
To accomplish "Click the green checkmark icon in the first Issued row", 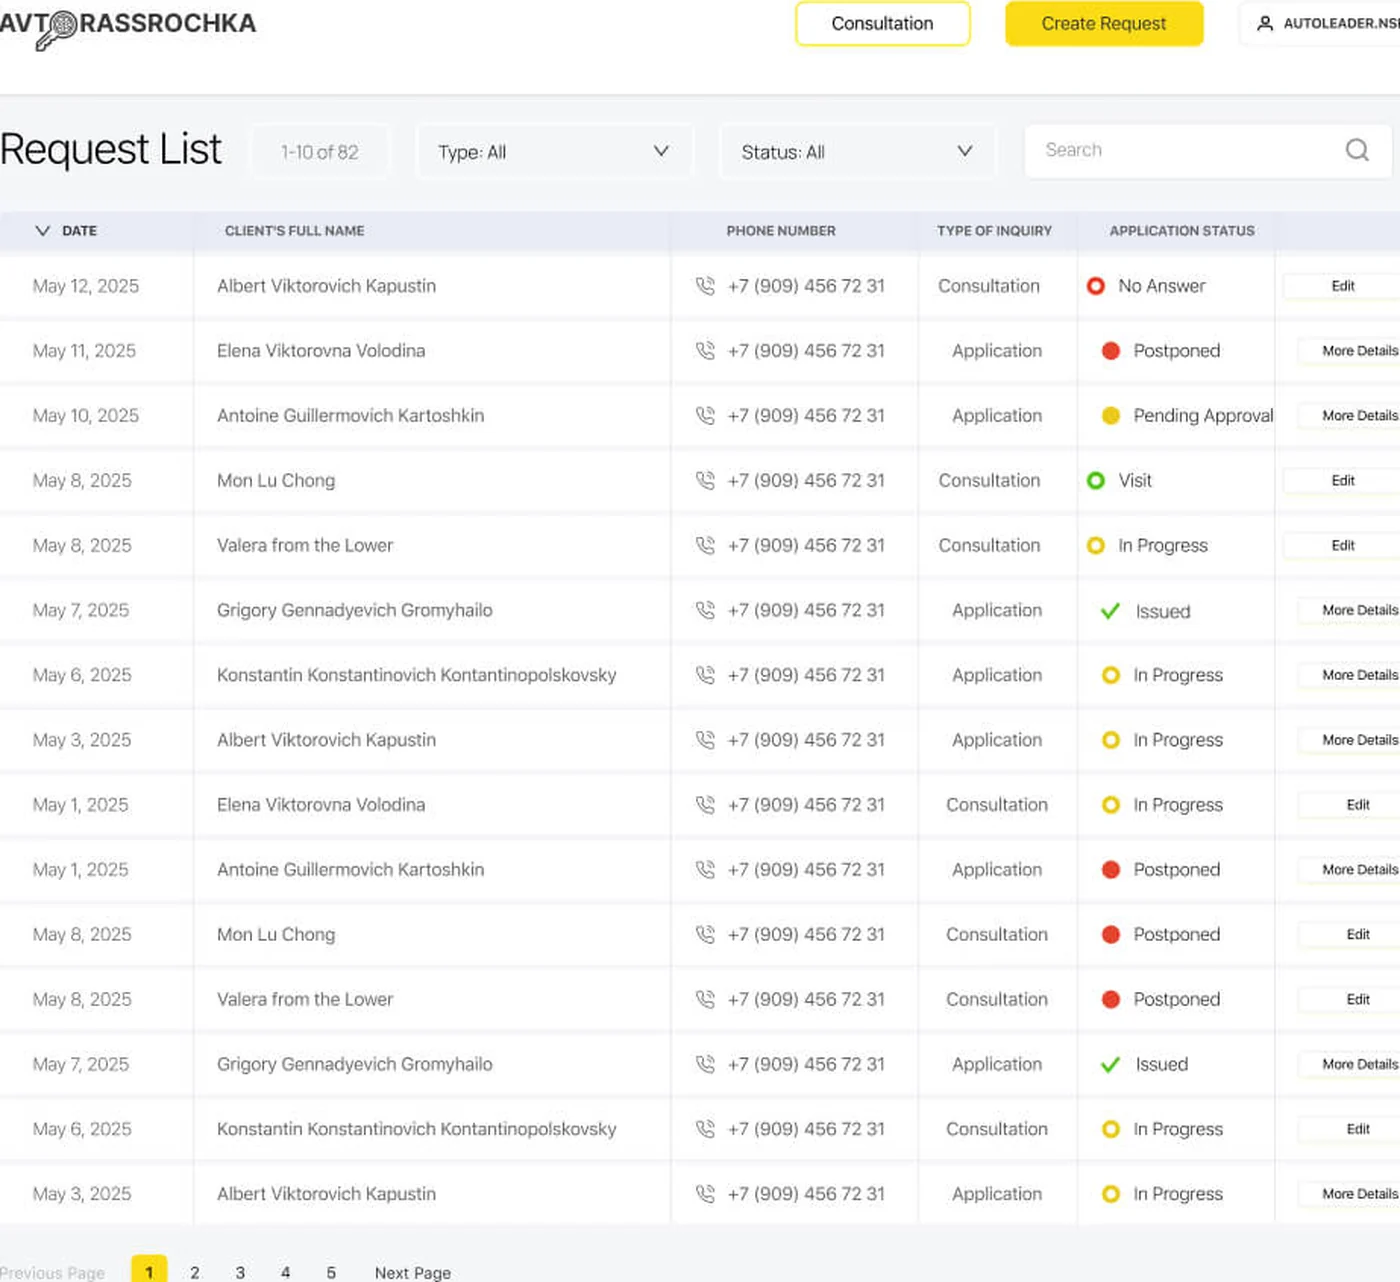I will click(1110, 611).
